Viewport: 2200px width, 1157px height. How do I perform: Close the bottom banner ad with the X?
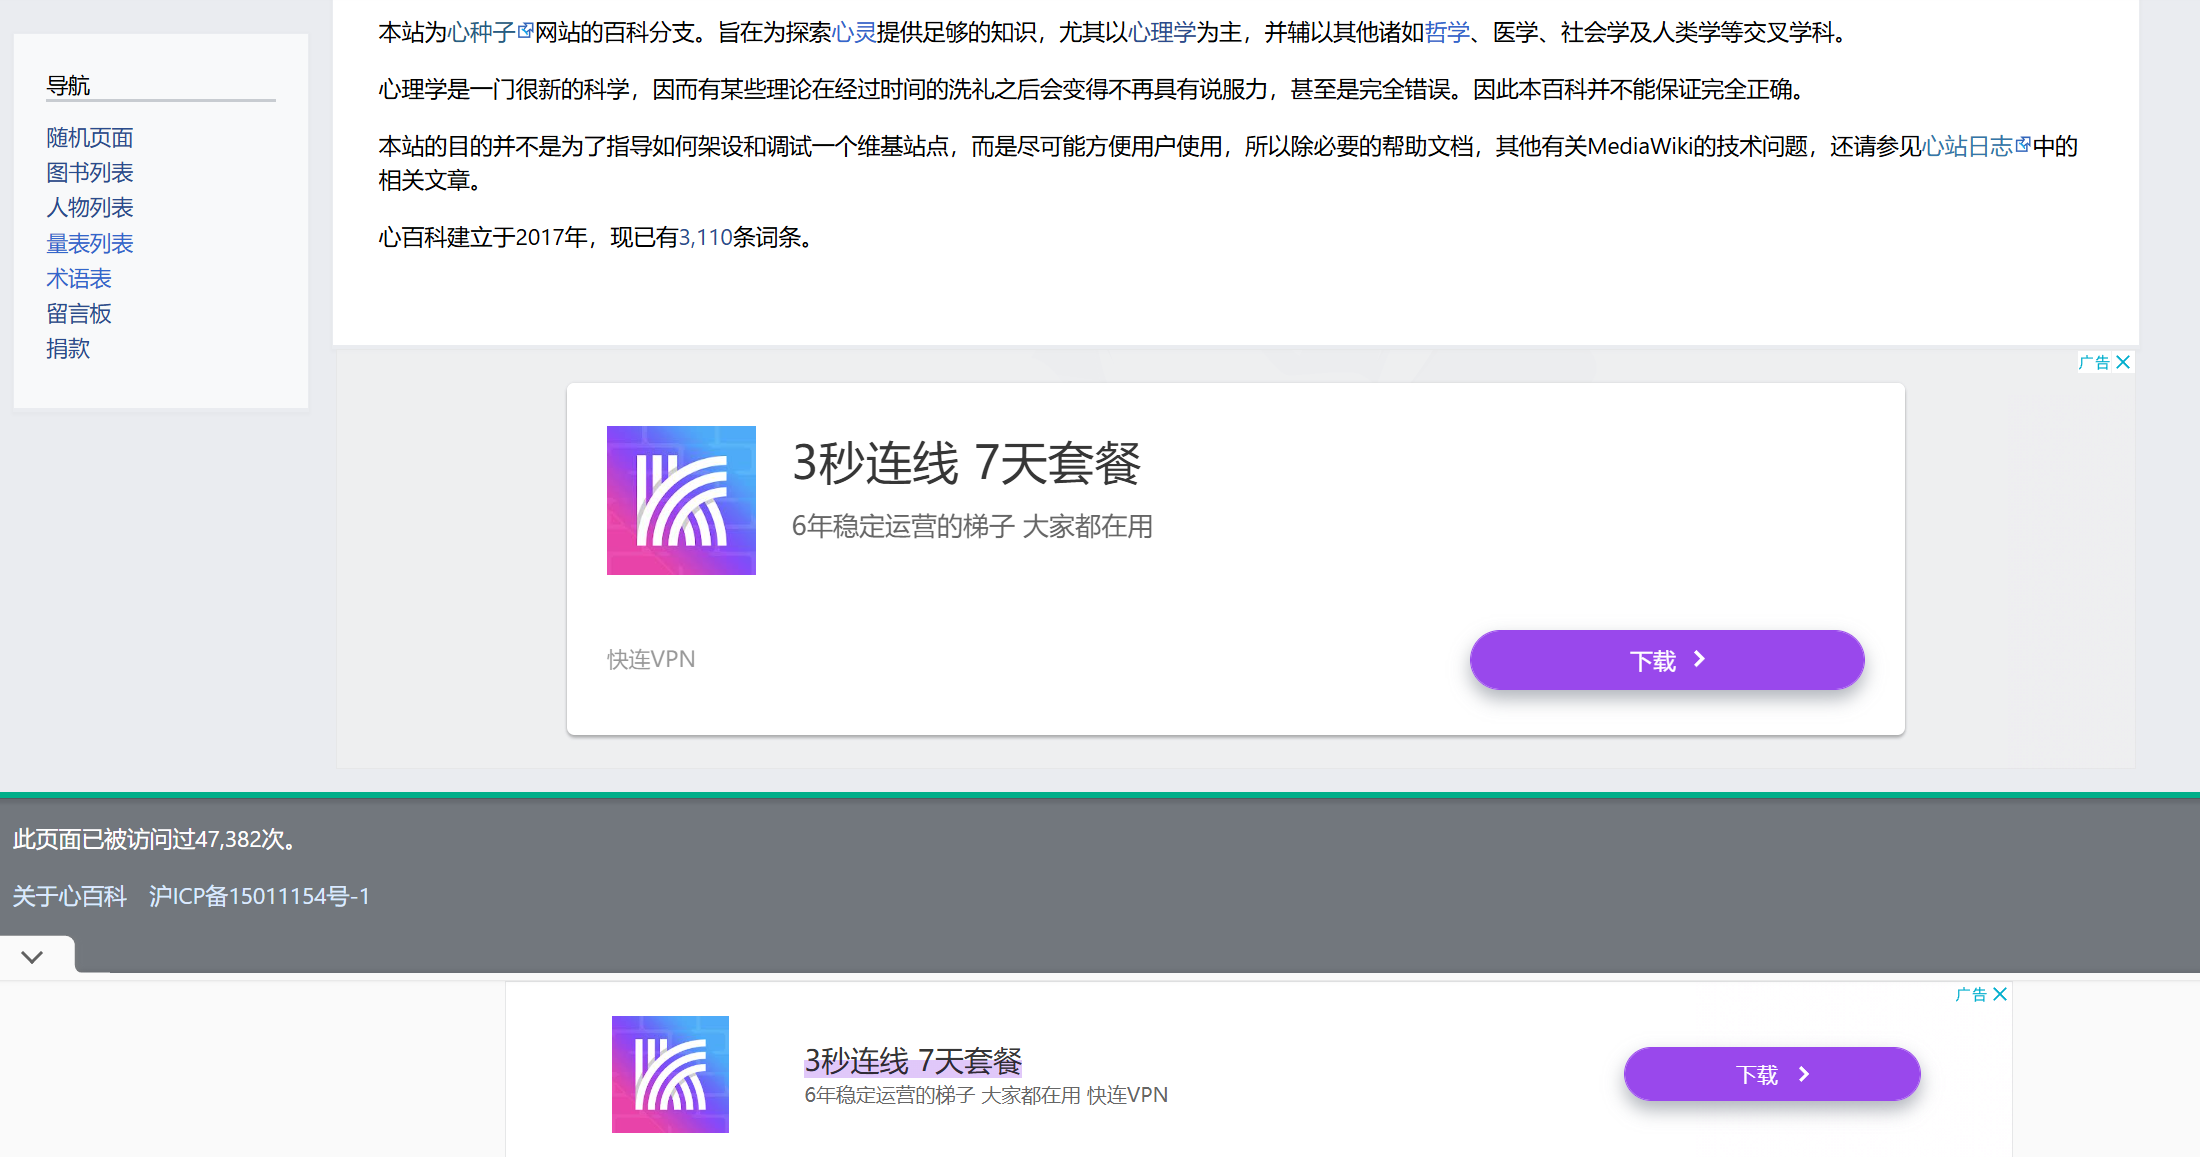2000,993
